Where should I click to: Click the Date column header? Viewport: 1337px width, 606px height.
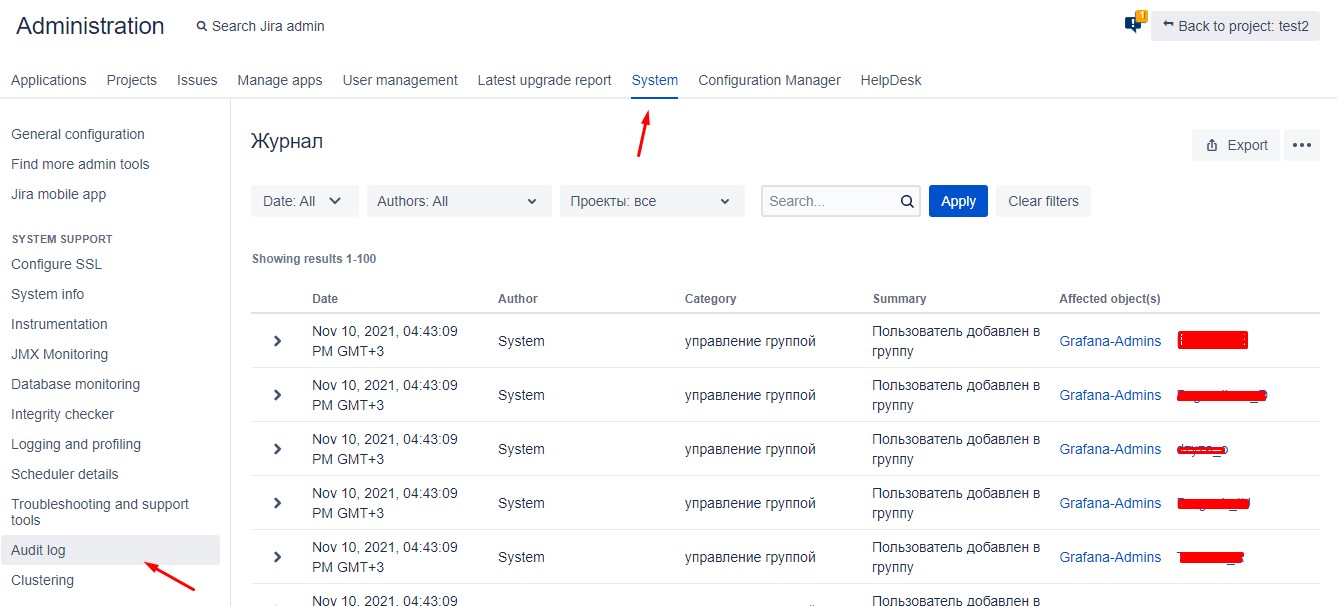325,298
